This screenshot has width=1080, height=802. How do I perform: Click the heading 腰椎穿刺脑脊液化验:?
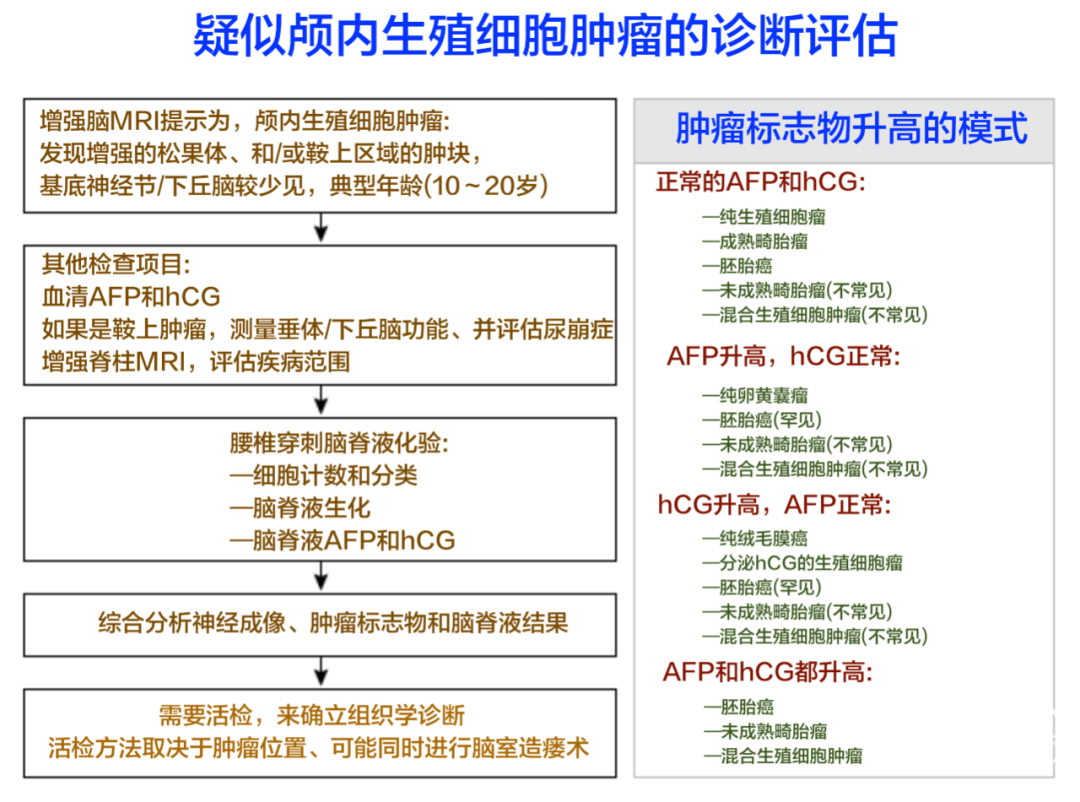339,443
